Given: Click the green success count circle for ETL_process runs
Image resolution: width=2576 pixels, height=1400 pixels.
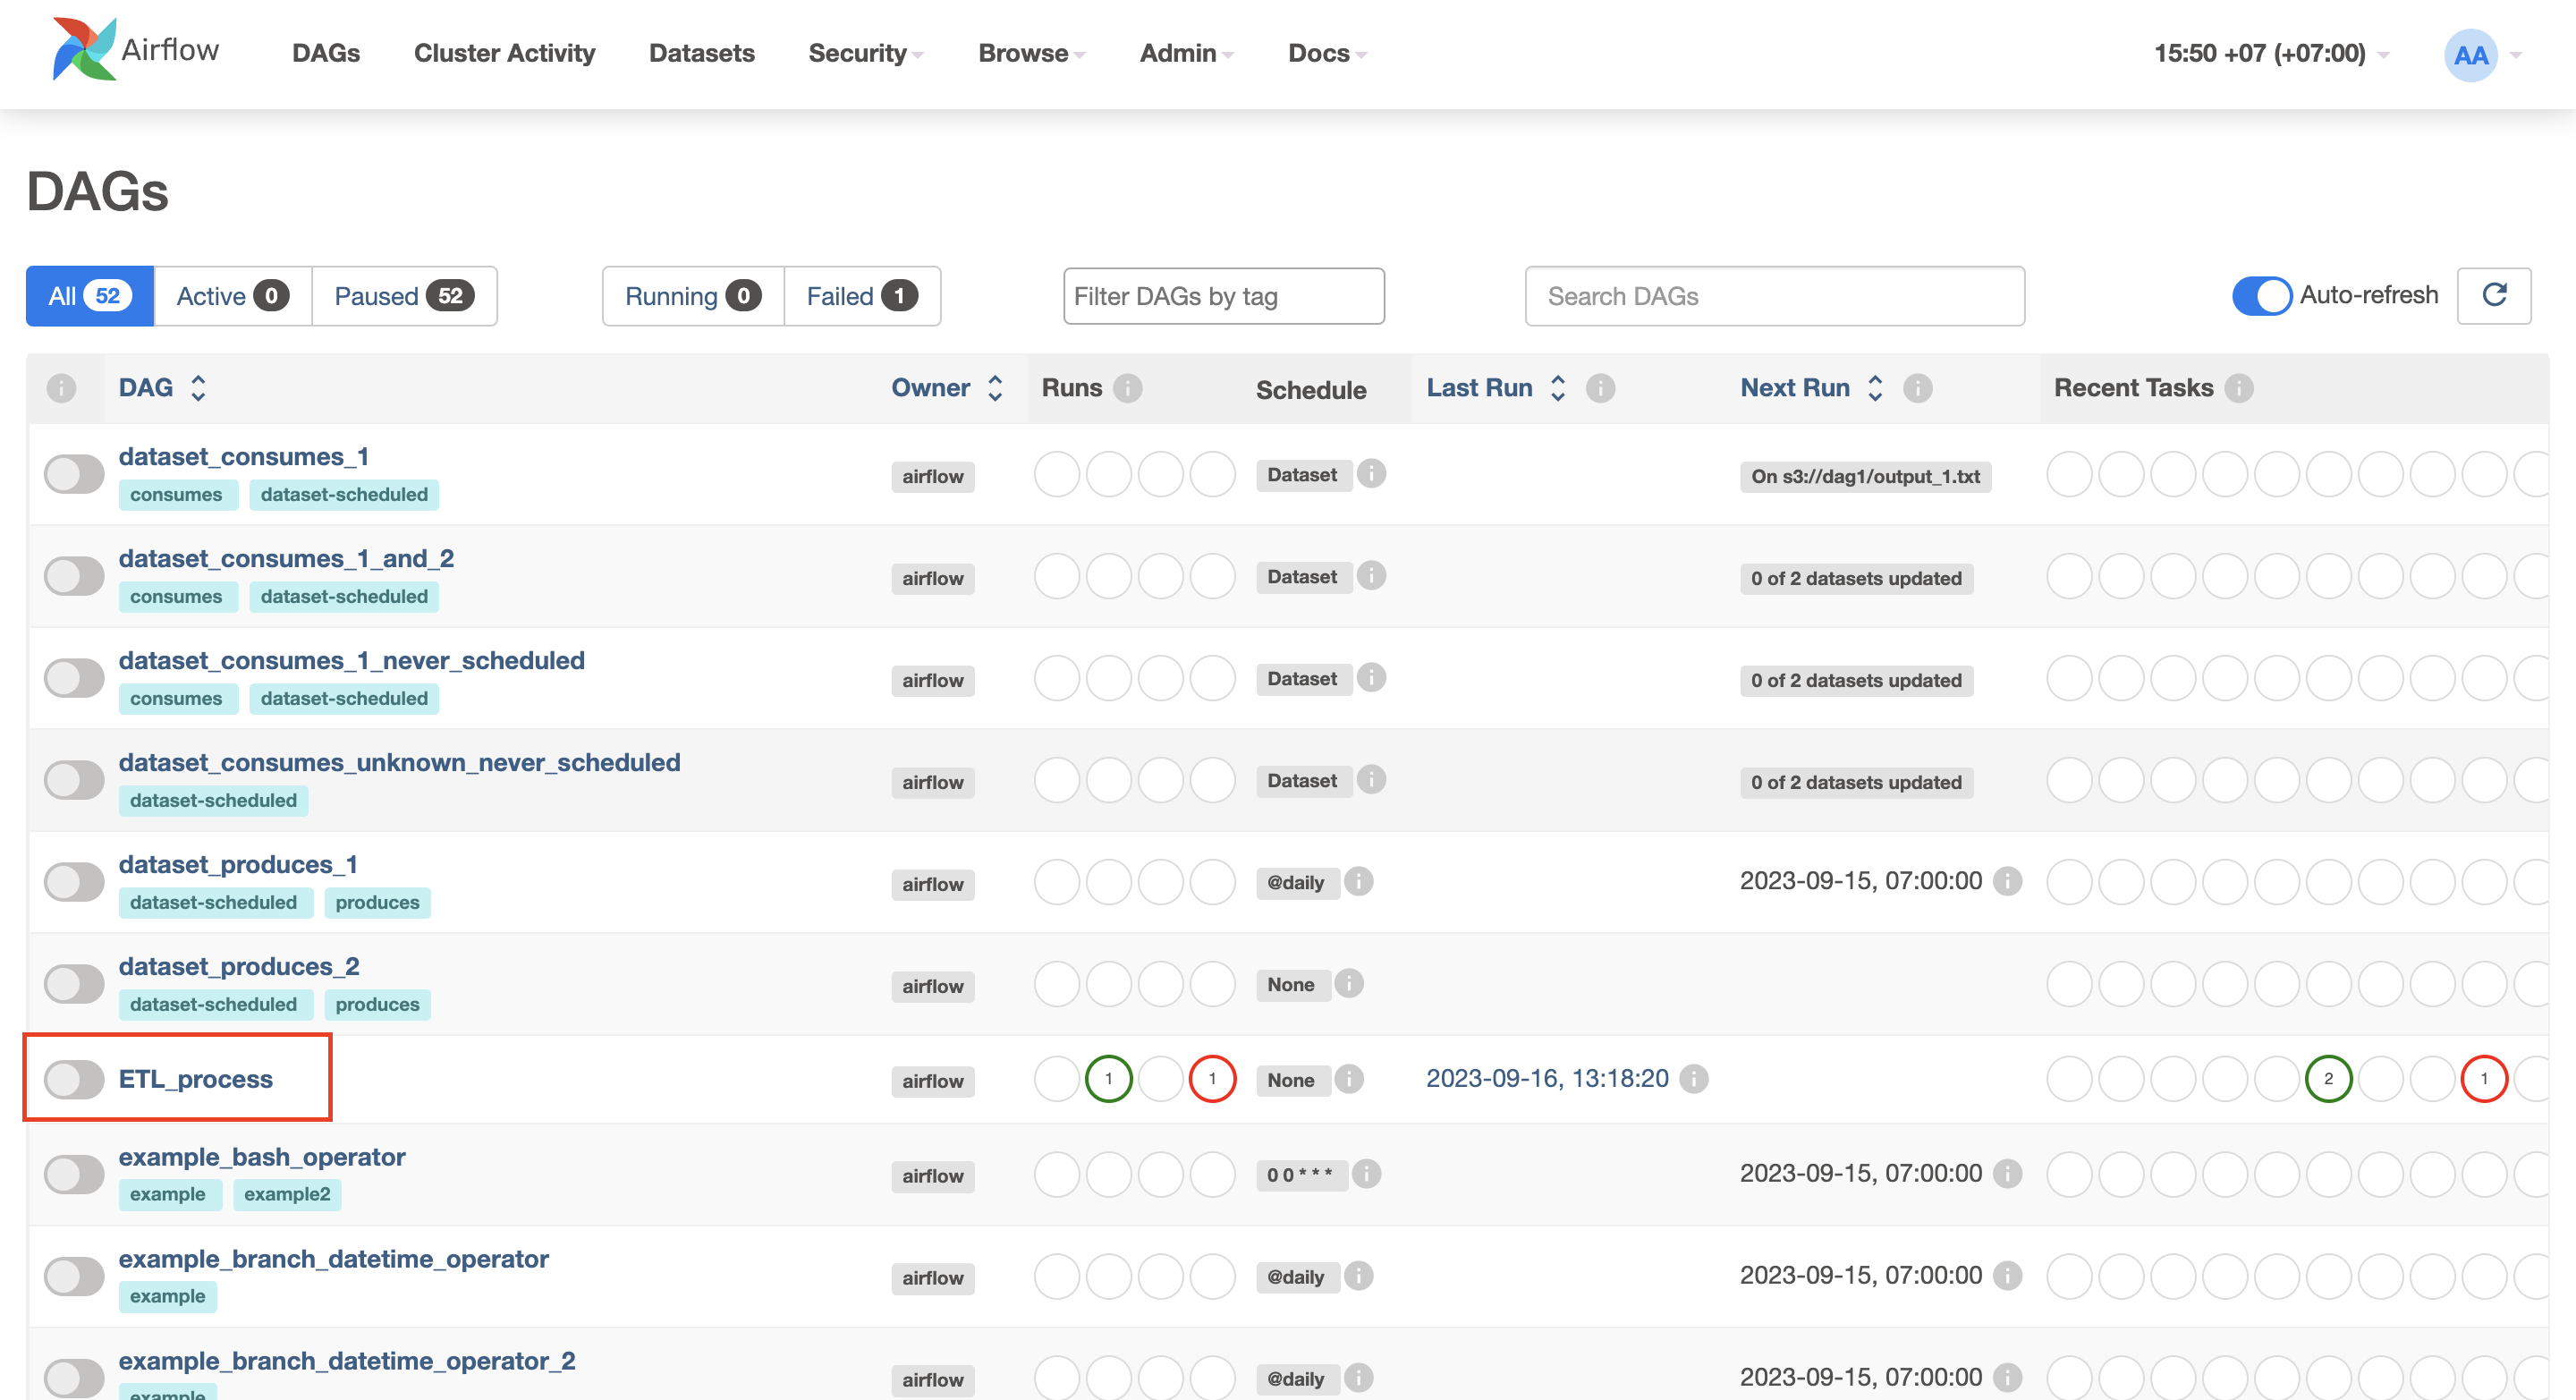Looking at the screenshot, I should pyautogui.click(x=1109, y=1079).
